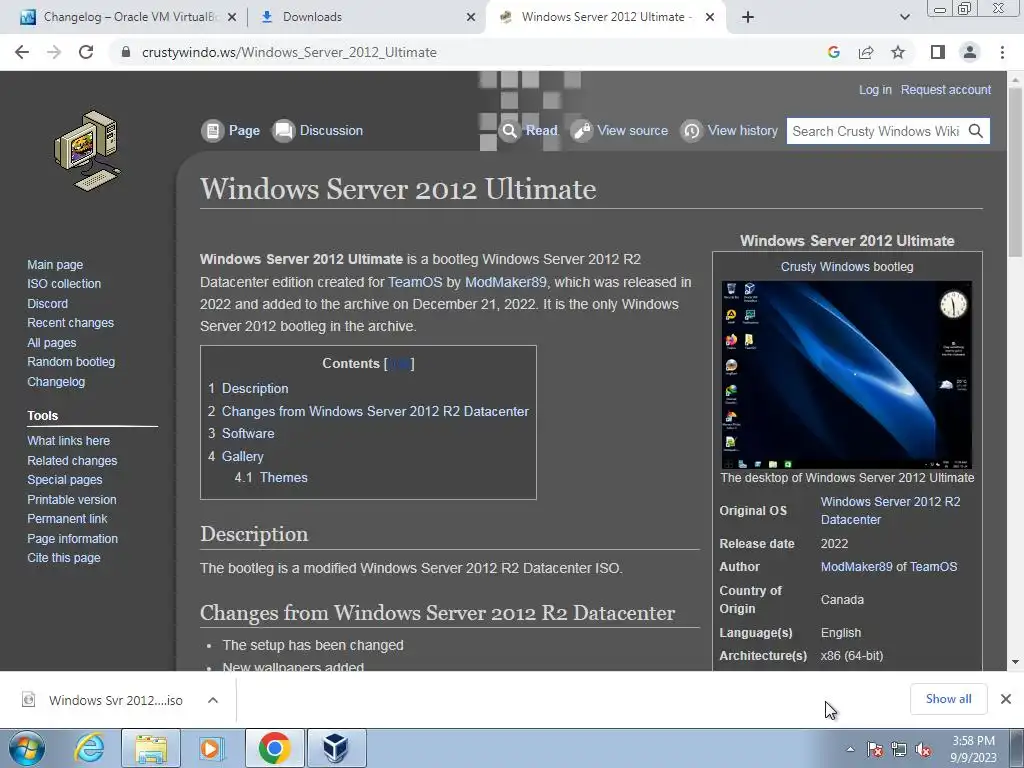Click the search magnifier in wiki search box

tap(976, 131)
